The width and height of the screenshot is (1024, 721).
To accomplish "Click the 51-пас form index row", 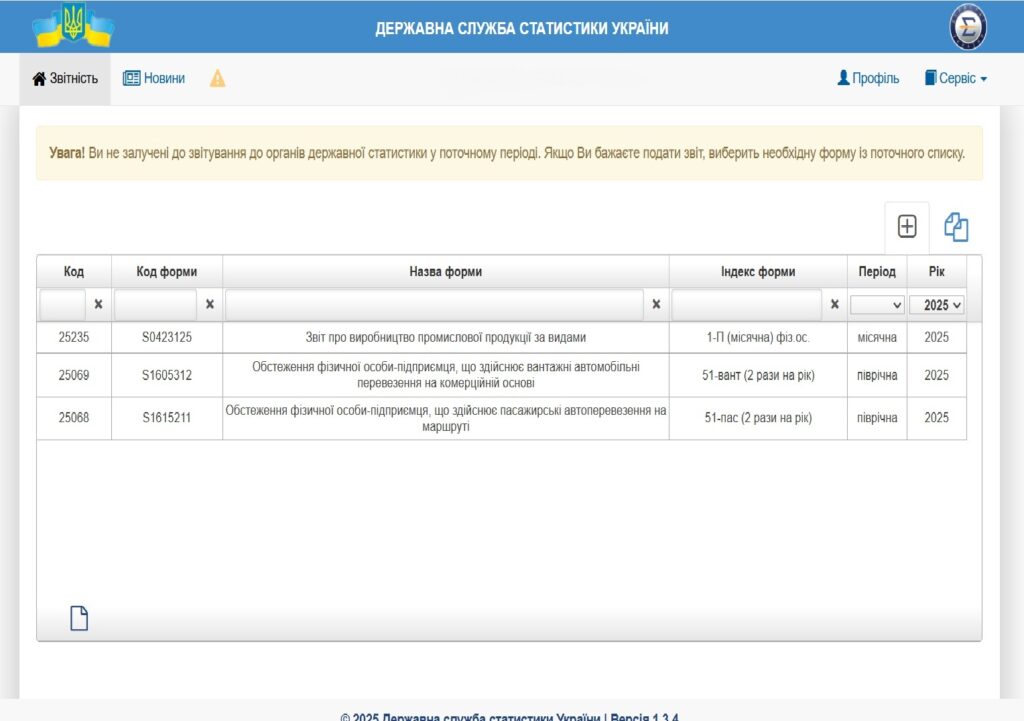I will pyautogui.click(x=758, y=418).
